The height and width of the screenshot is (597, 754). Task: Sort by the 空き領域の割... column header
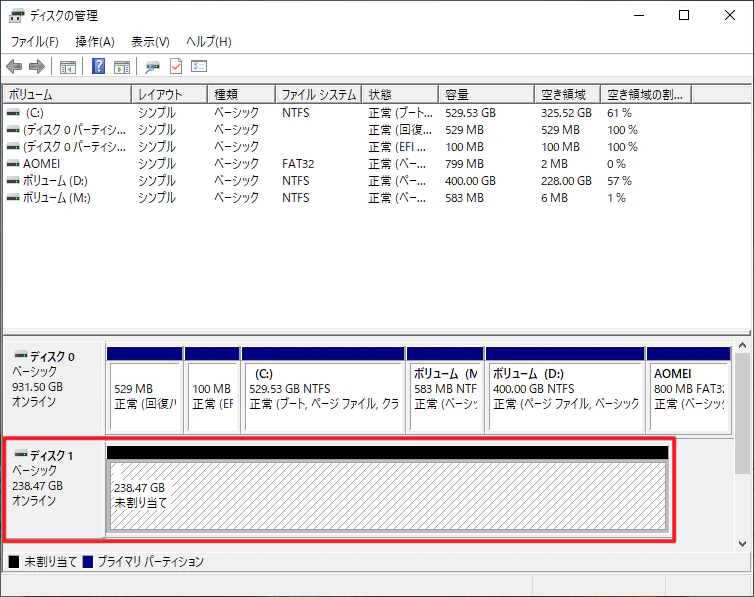(x=646, y=94)
